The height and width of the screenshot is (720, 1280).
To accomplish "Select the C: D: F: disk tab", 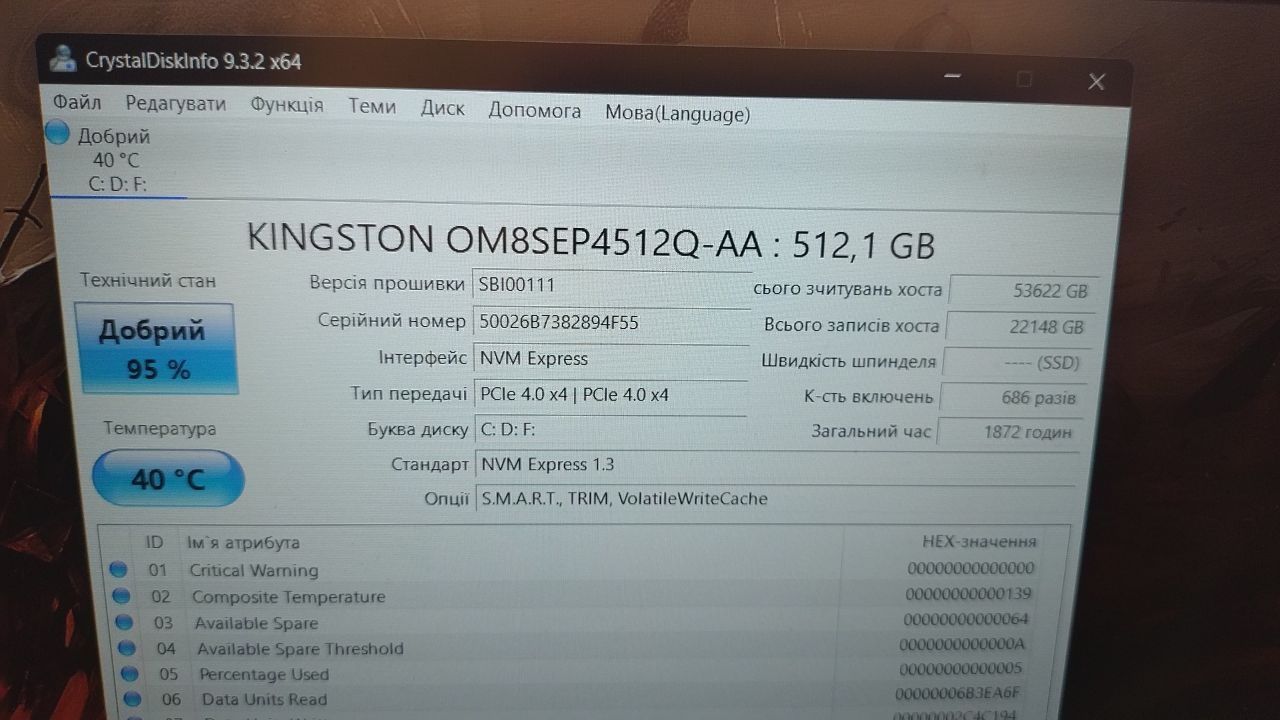I will (117, 162).
